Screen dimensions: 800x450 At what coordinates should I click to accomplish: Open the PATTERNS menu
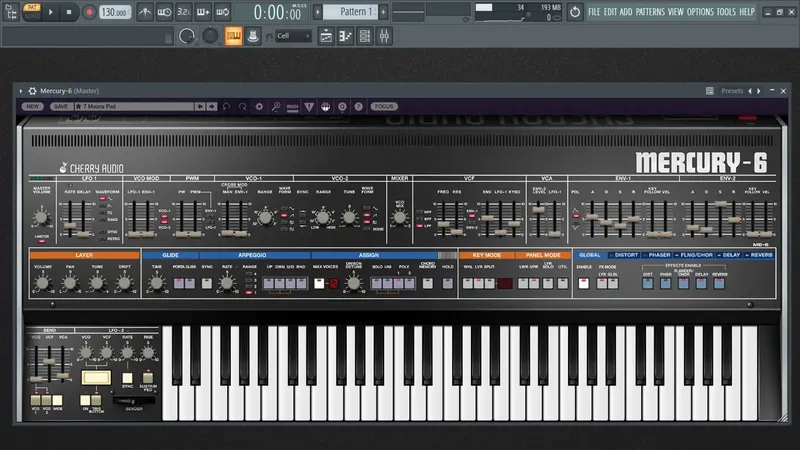click(x=650, y=12)
